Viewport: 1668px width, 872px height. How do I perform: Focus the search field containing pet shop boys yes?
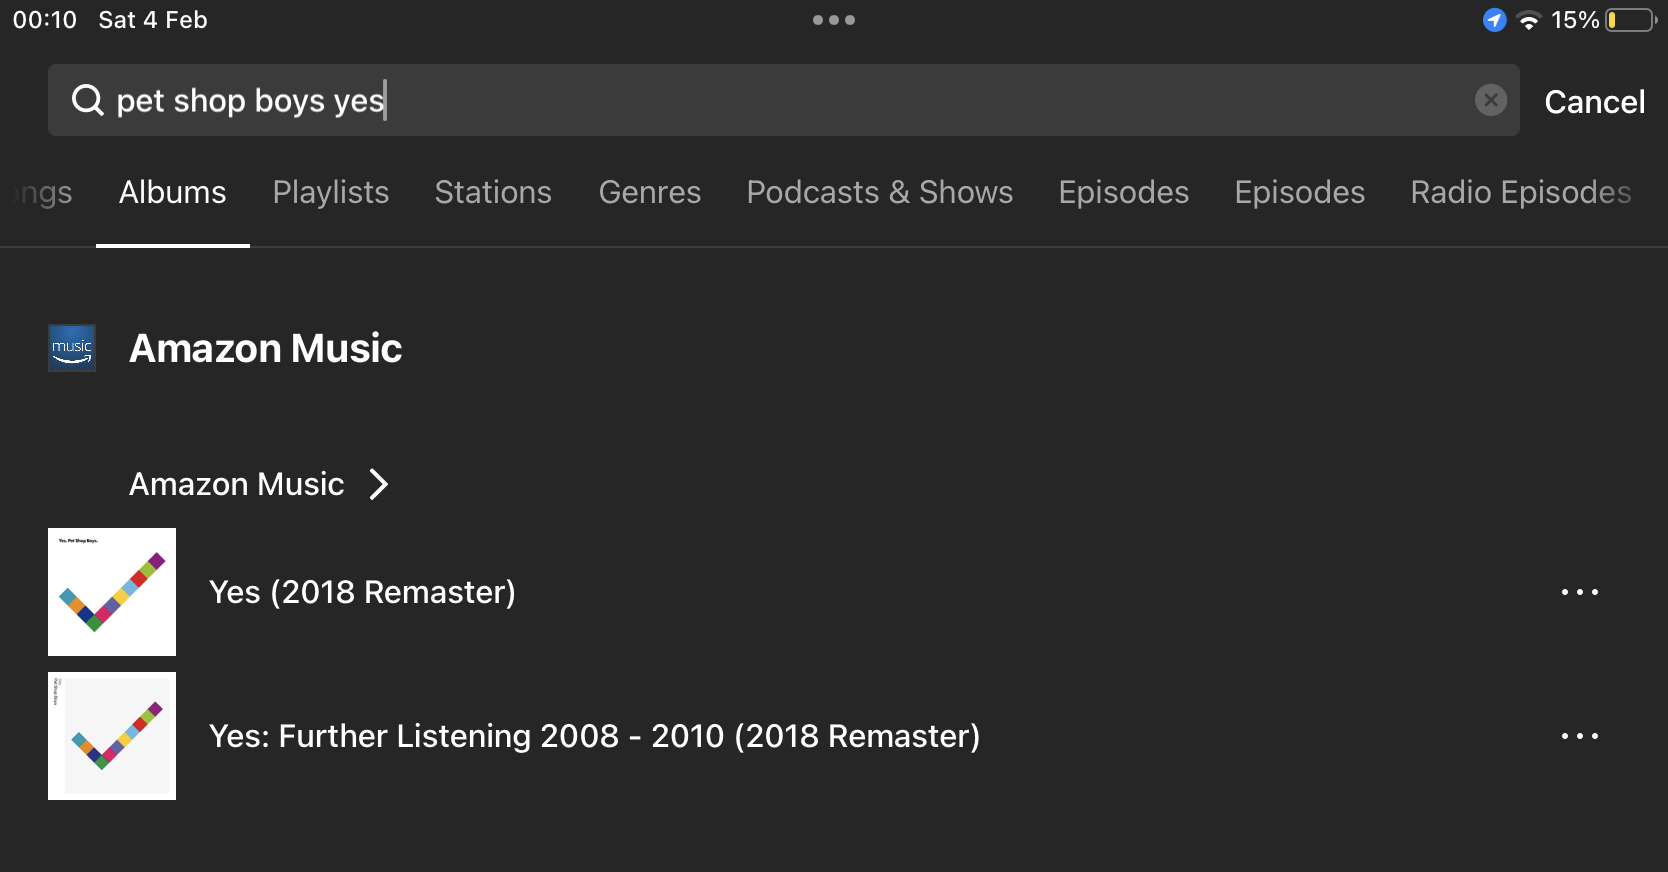[x=783, y=100]
